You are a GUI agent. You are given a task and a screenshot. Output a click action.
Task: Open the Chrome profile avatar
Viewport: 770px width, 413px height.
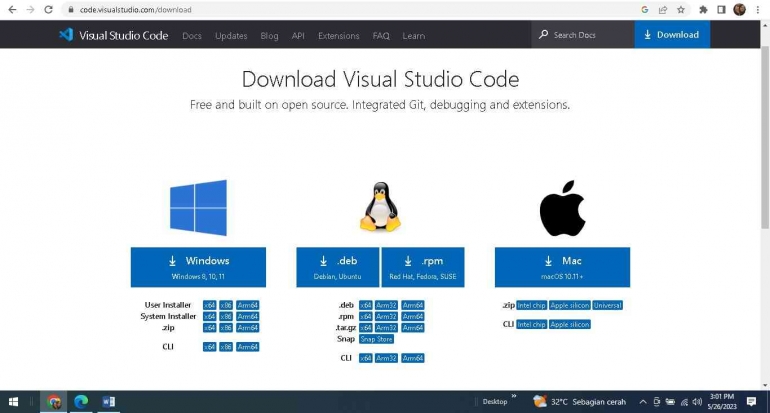(x=740, y=9)
